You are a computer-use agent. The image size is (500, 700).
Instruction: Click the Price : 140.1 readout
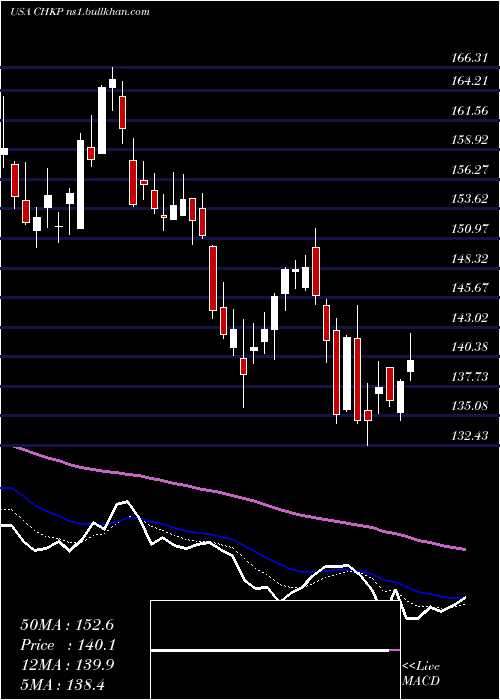tap(68, 645)
